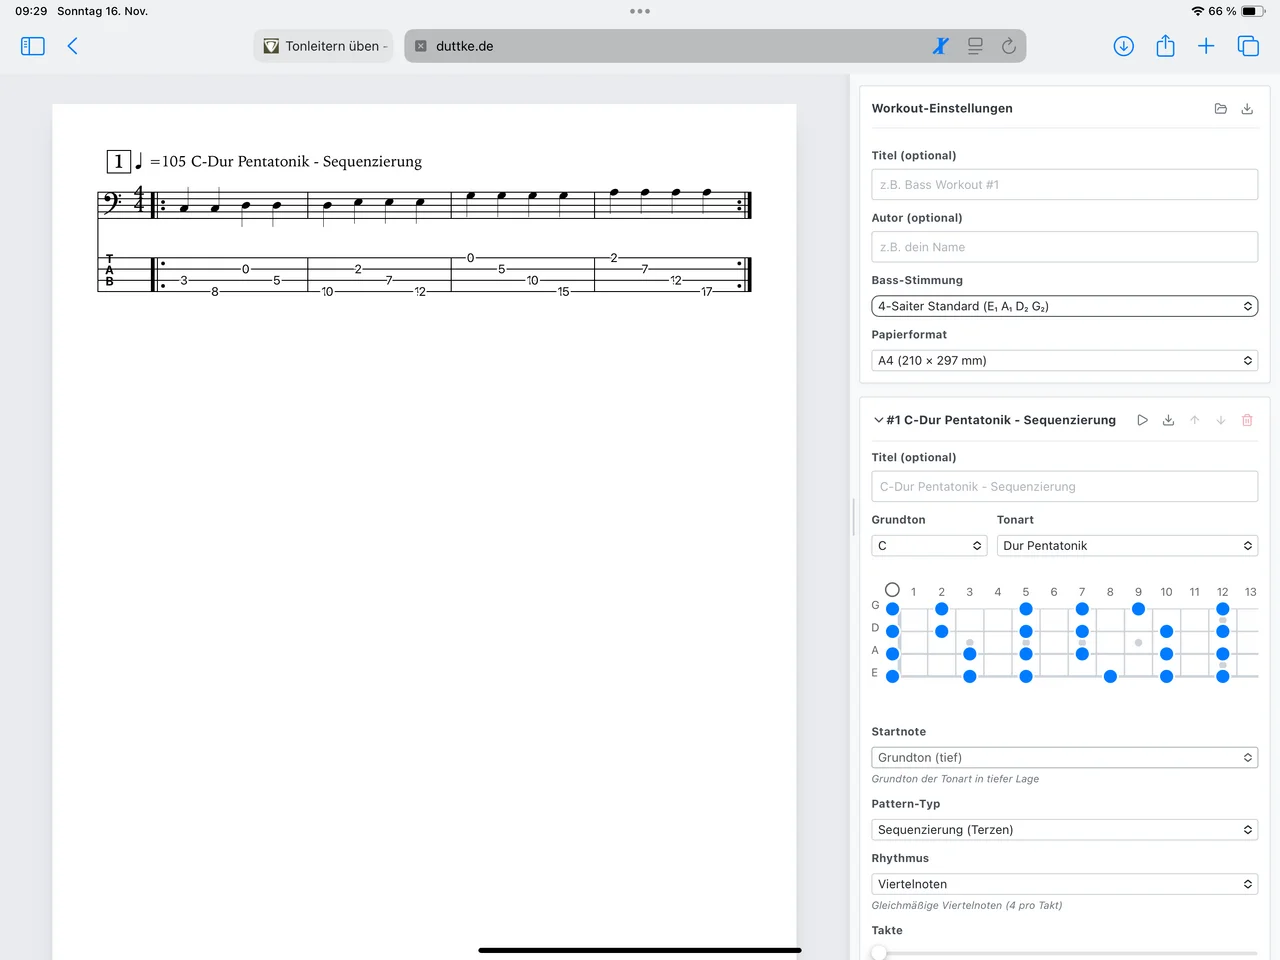Open the Bass-Stimmung dropdown
Viewport: 1280px width, 960px height.
1064,306
